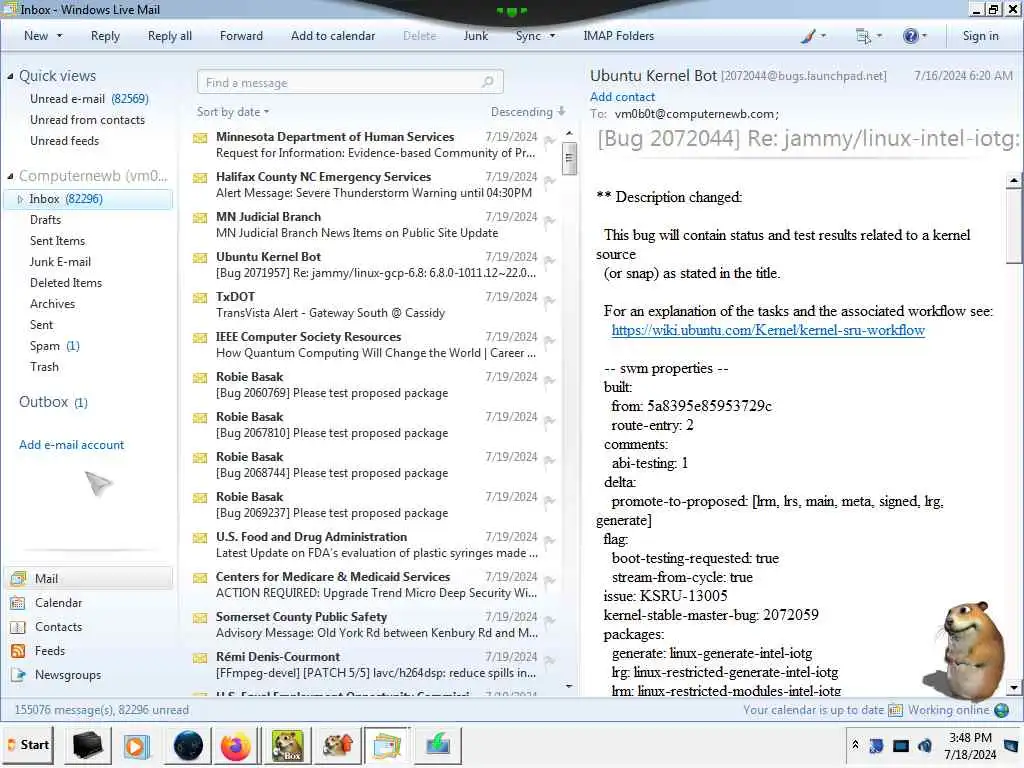Click the Working online globe status icon
This screenshot has height=768, width=1024.
click(1001, 710)
